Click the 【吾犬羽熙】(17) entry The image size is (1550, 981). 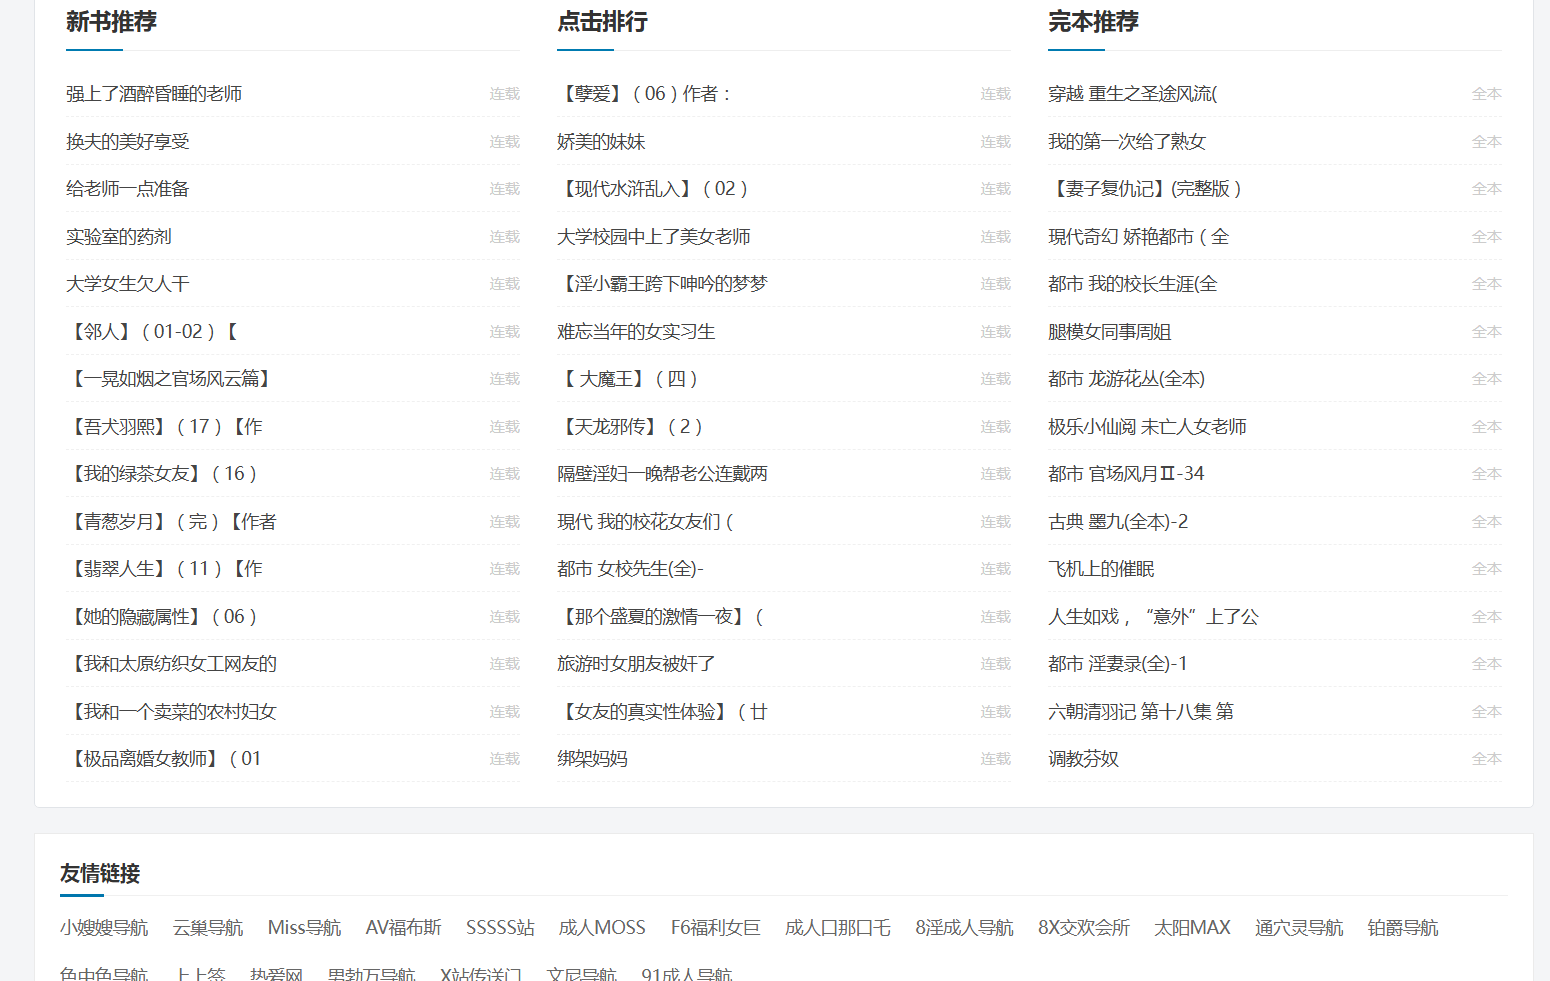pos(165,427)
